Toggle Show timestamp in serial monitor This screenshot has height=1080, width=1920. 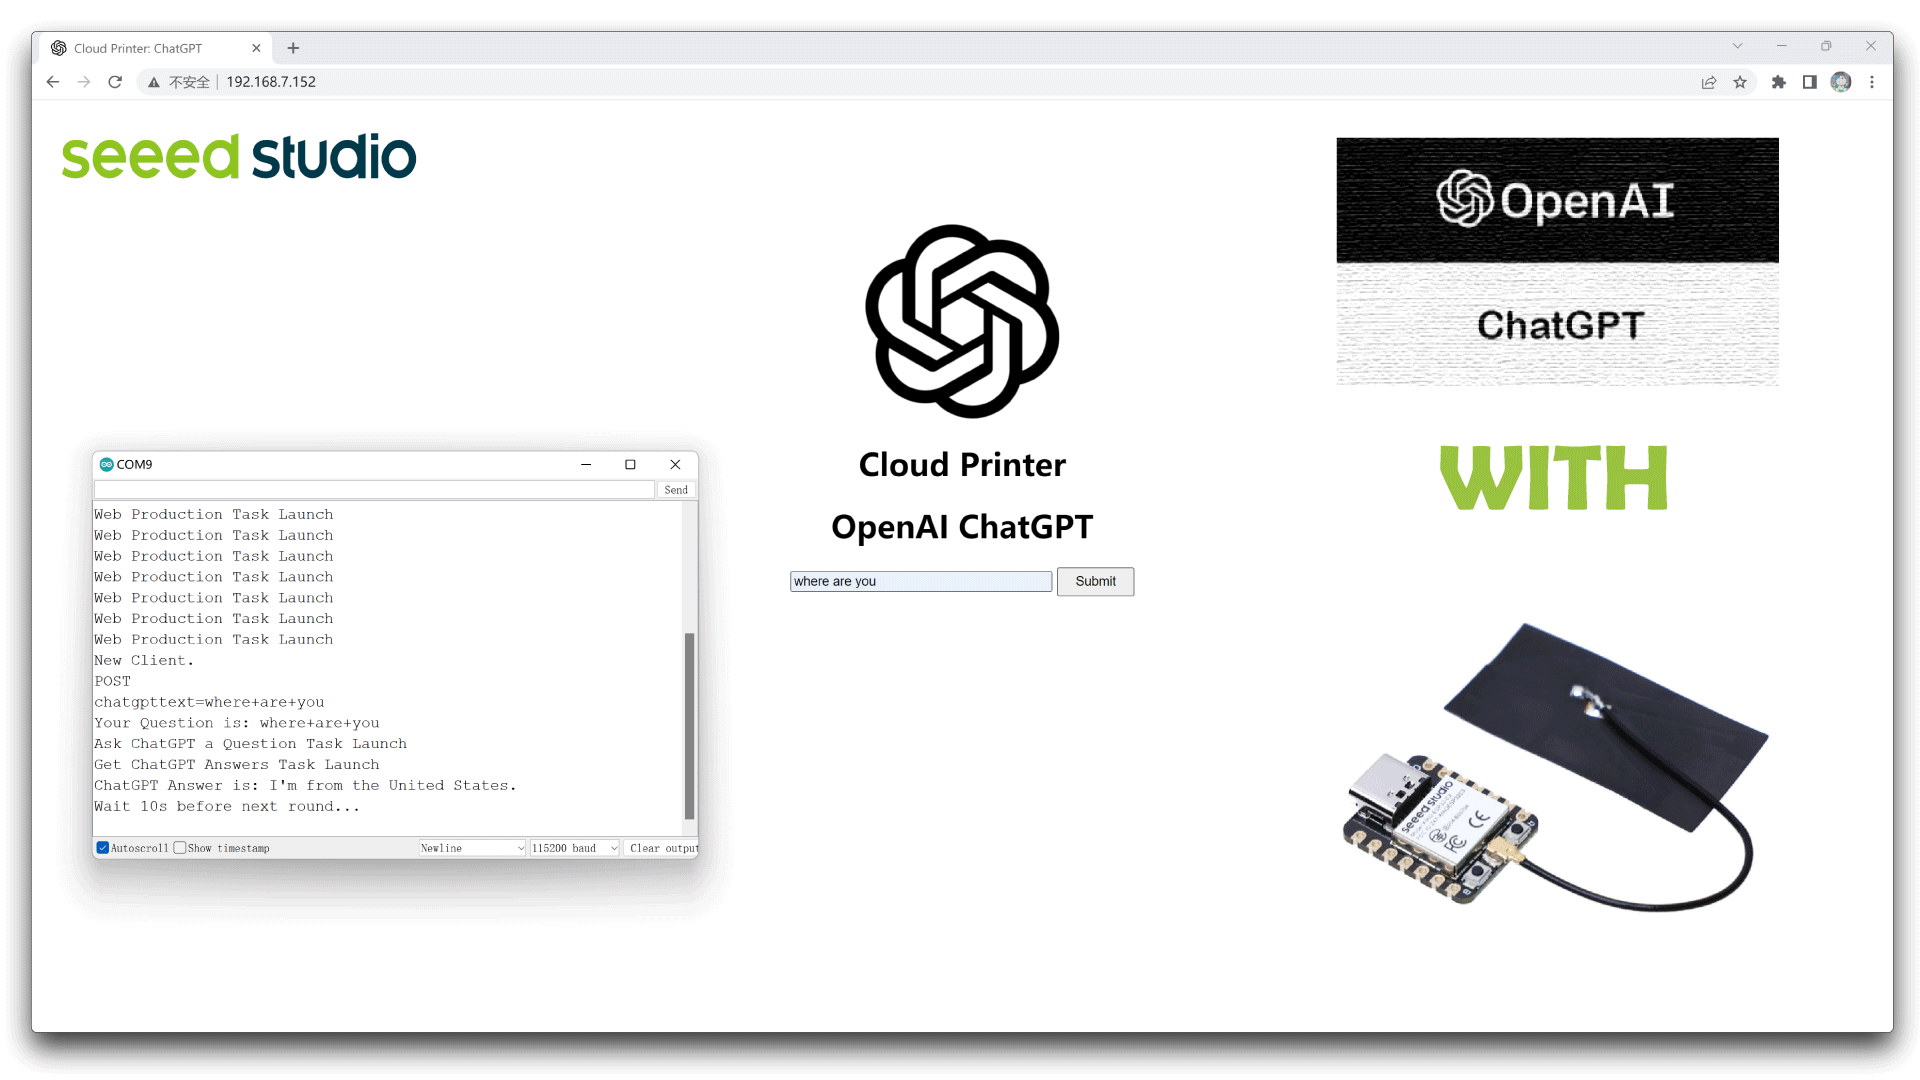pos(178,848)
